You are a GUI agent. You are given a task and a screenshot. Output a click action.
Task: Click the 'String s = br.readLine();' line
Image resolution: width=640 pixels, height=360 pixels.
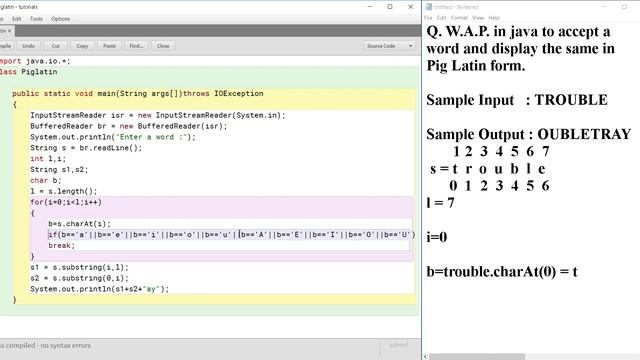[x=86, y=148]
